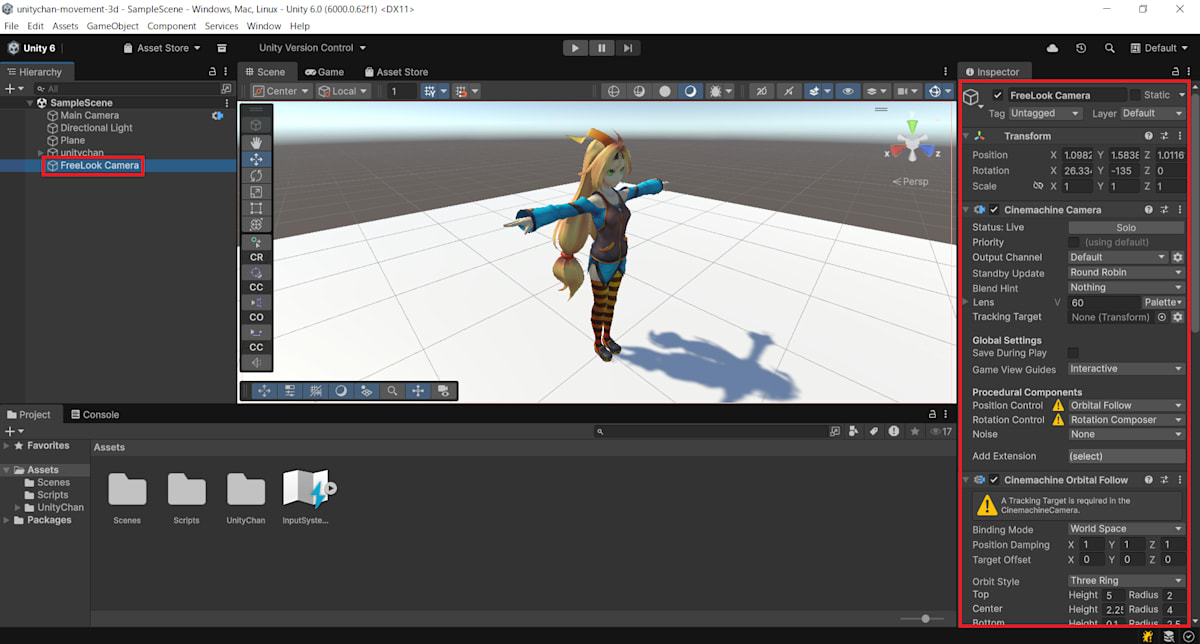
Task: Open Standby Update dropdown
Action: [1126, 272]
